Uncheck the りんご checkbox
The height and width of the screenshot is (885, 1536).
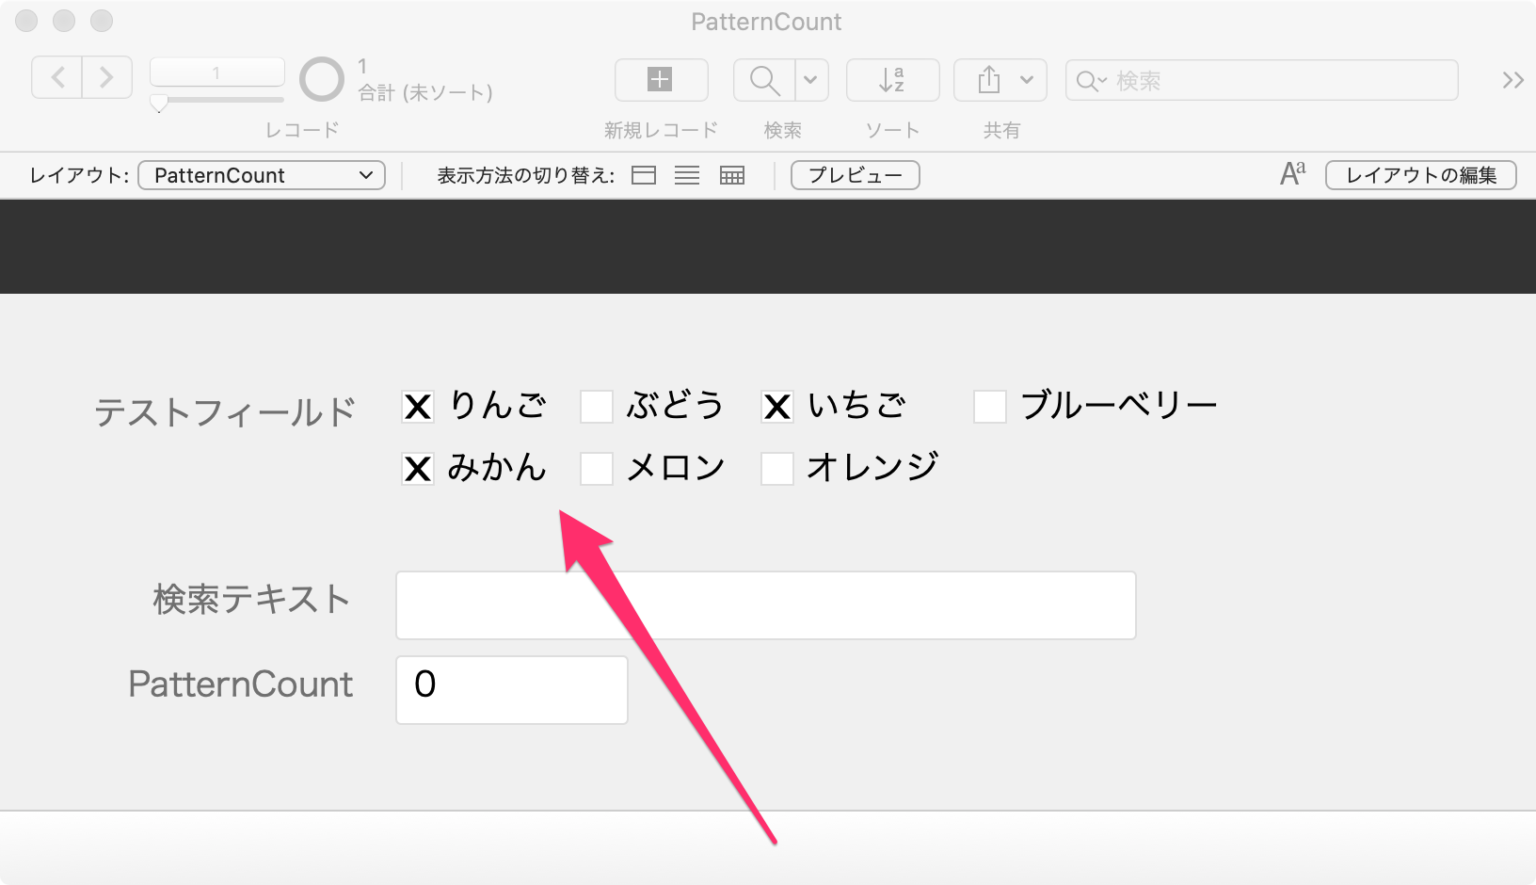point(417,406)
